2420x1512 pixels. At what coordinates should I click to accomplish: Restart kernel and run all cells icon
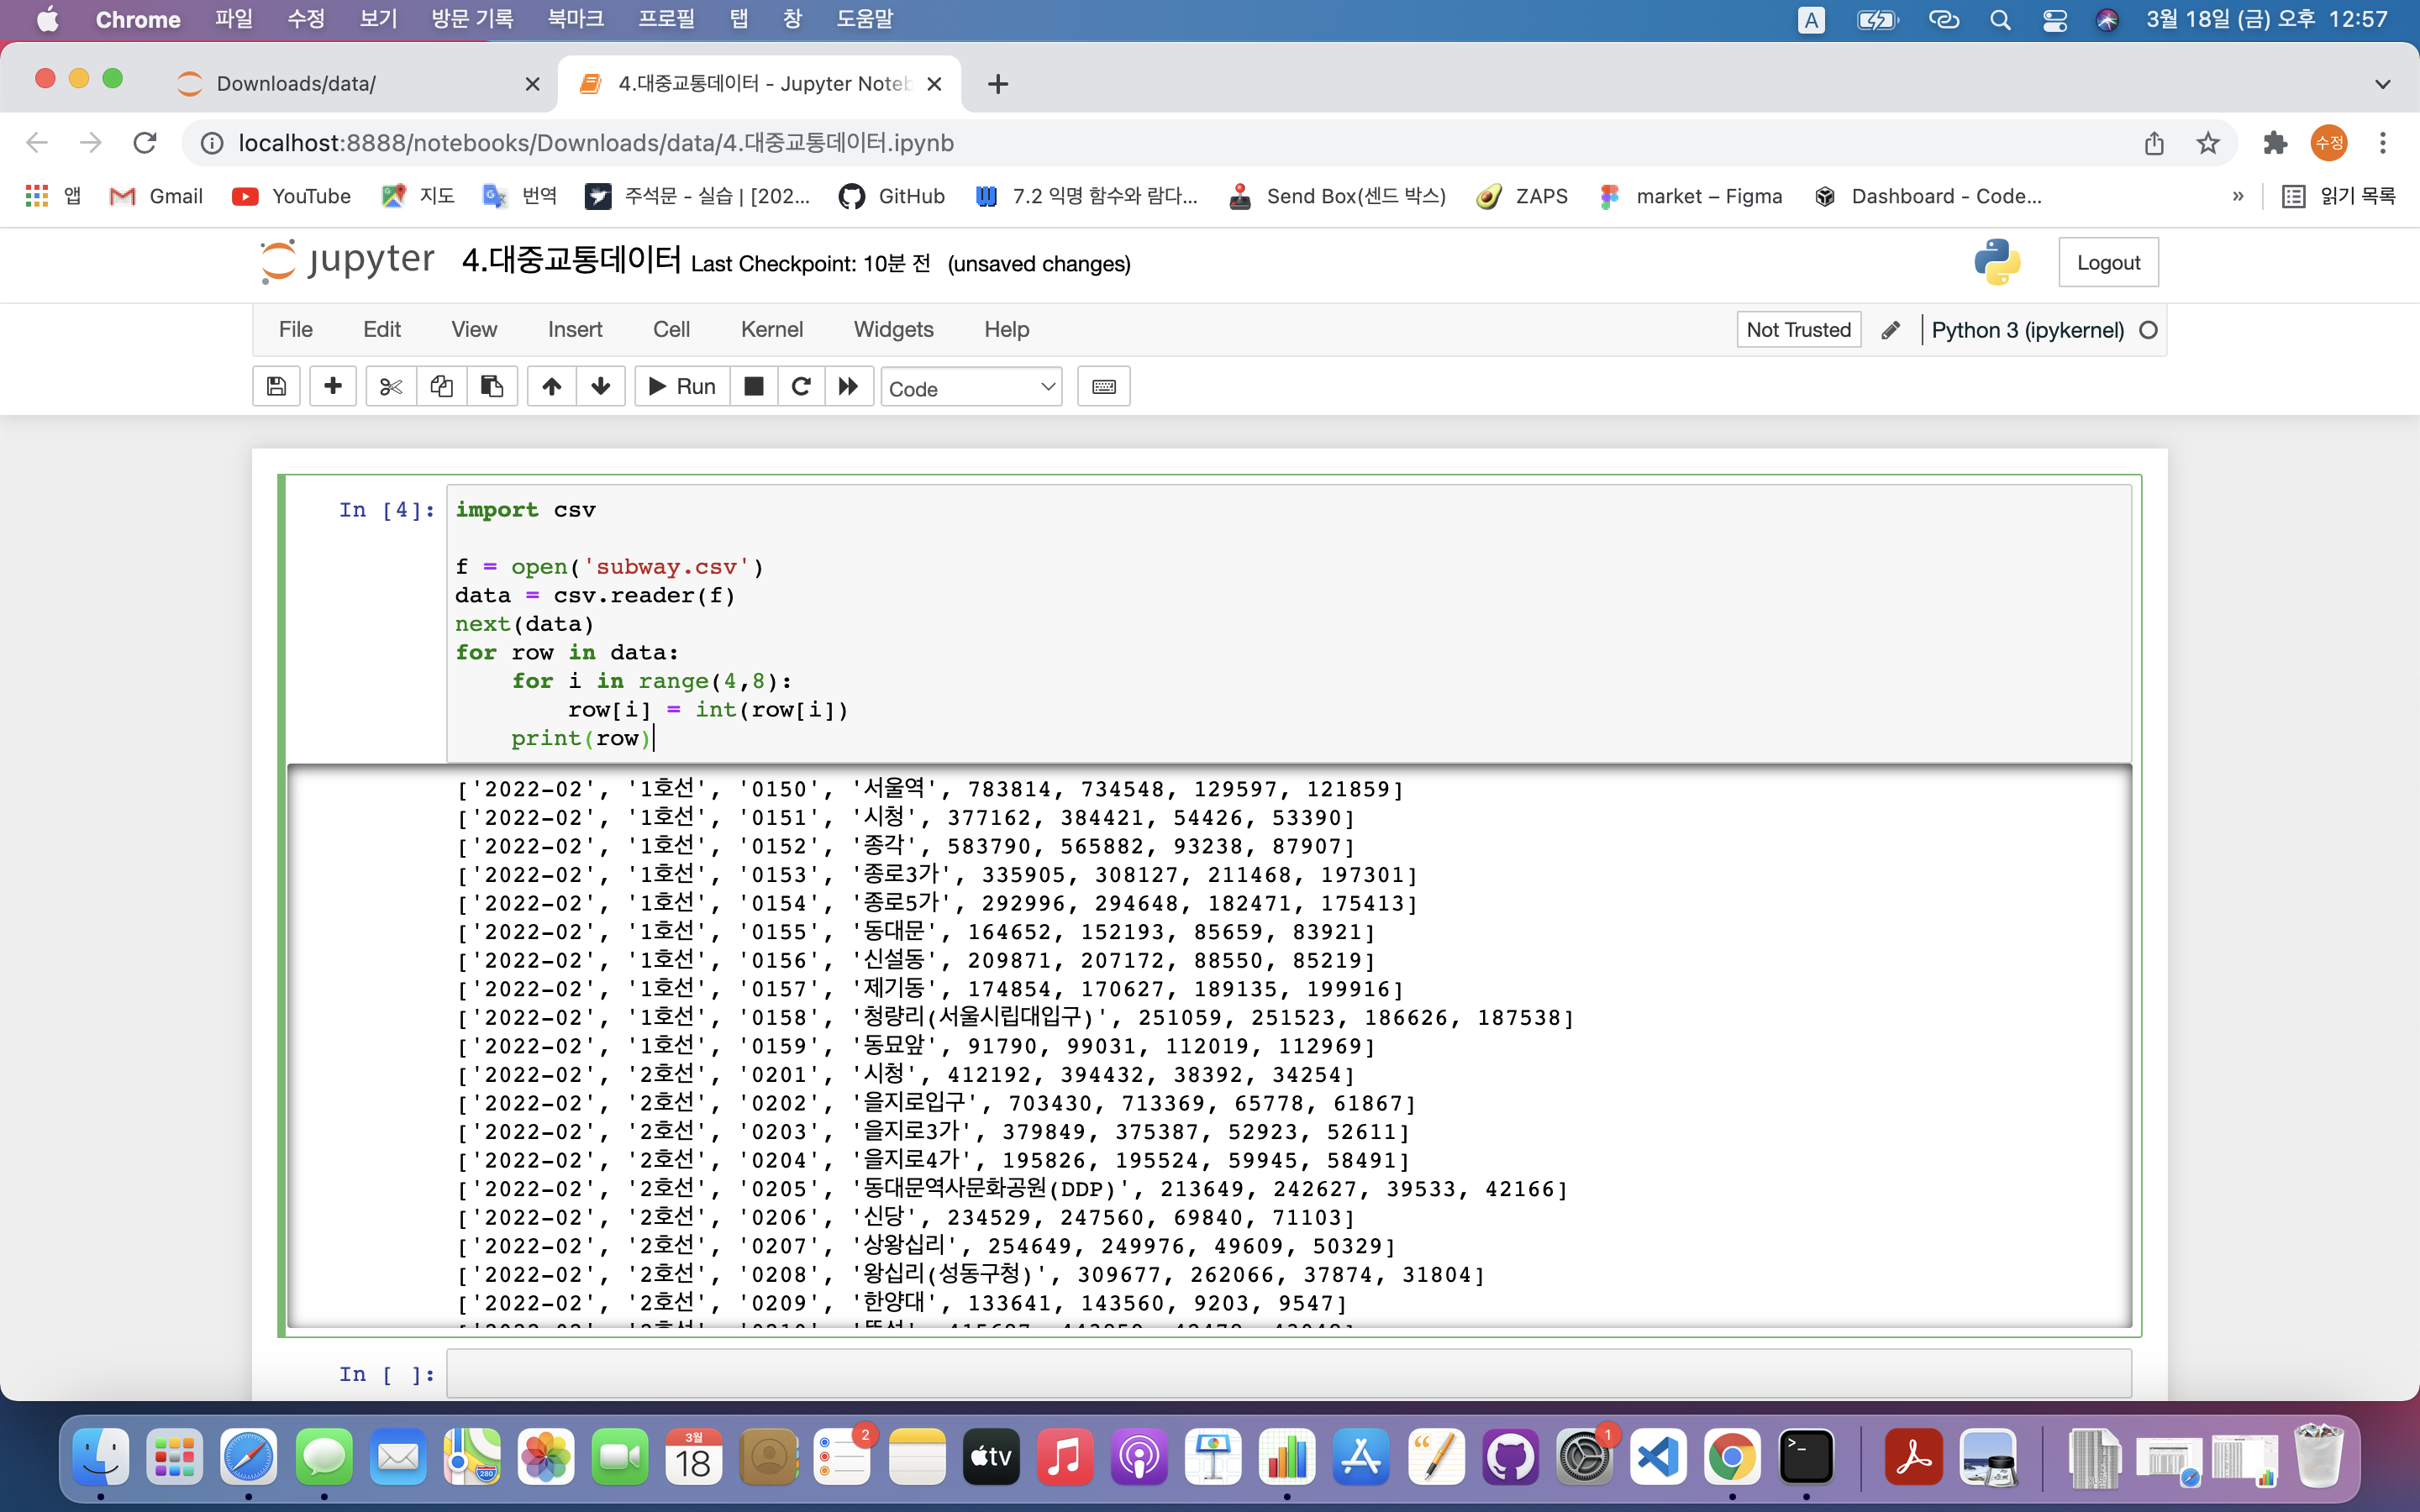pos(849,387)
